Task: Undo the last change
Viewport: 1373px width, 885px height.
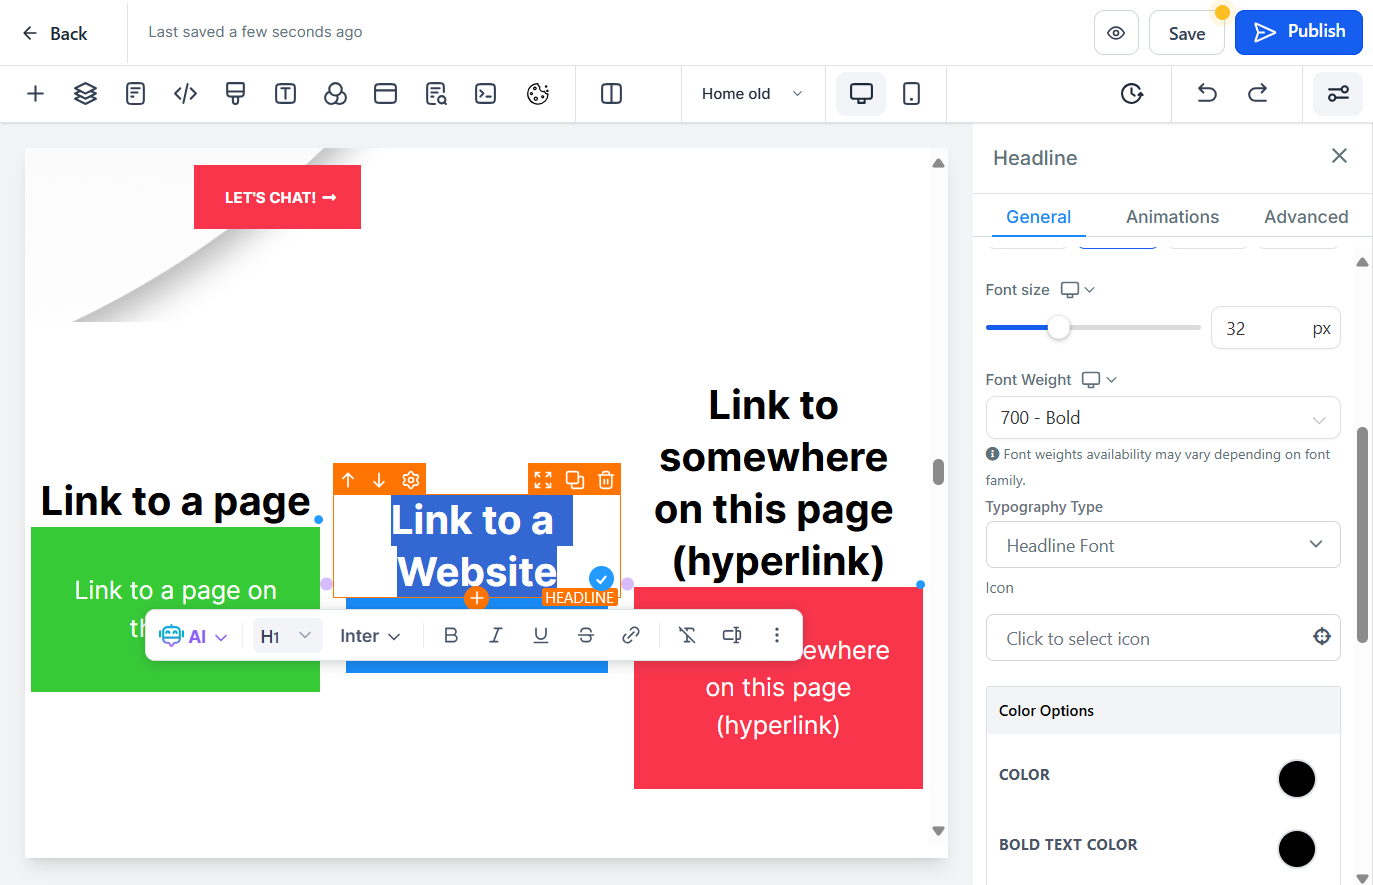Action: [1207, 94]
